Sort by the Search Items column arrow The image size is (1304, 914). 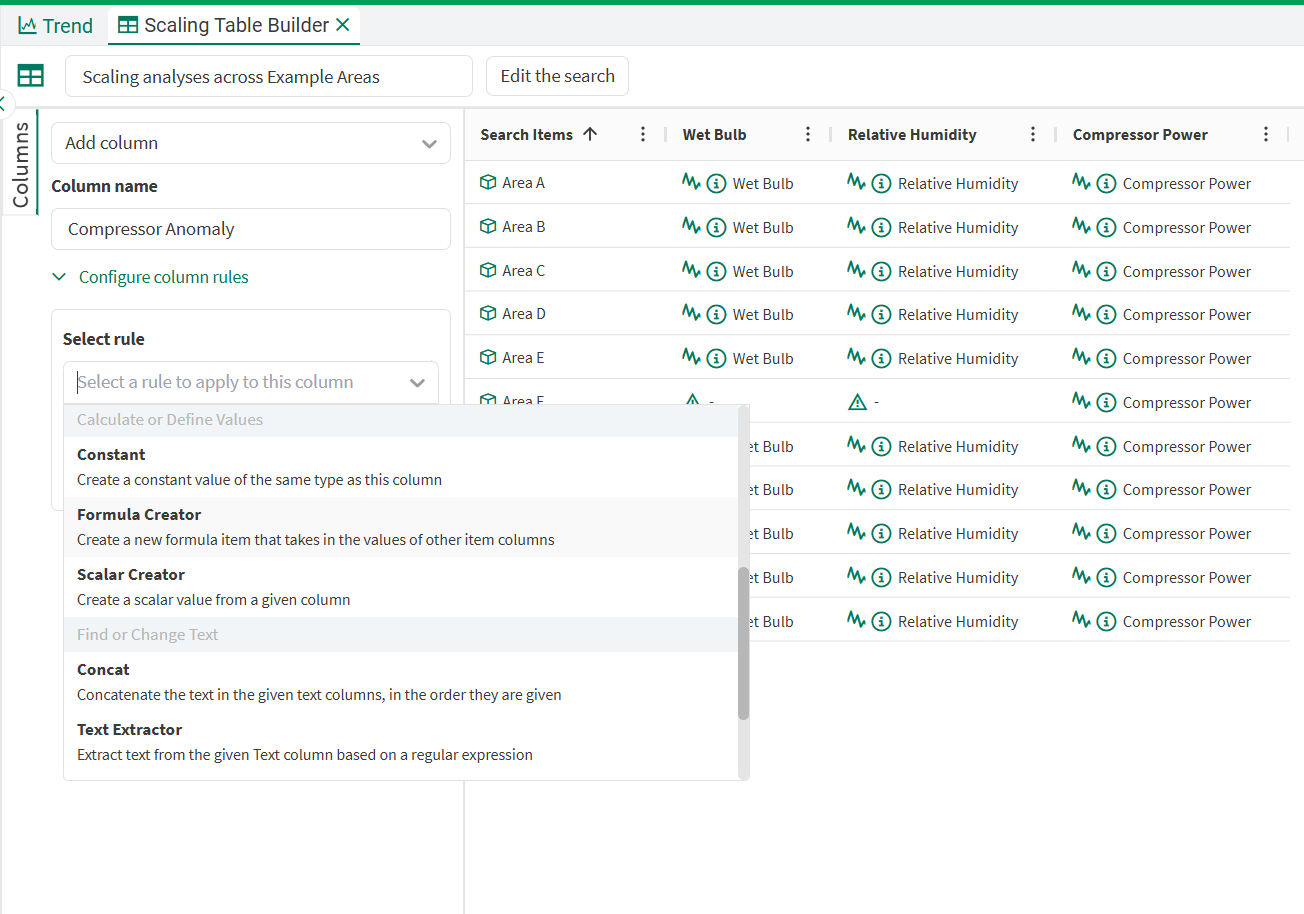[590, 134]
